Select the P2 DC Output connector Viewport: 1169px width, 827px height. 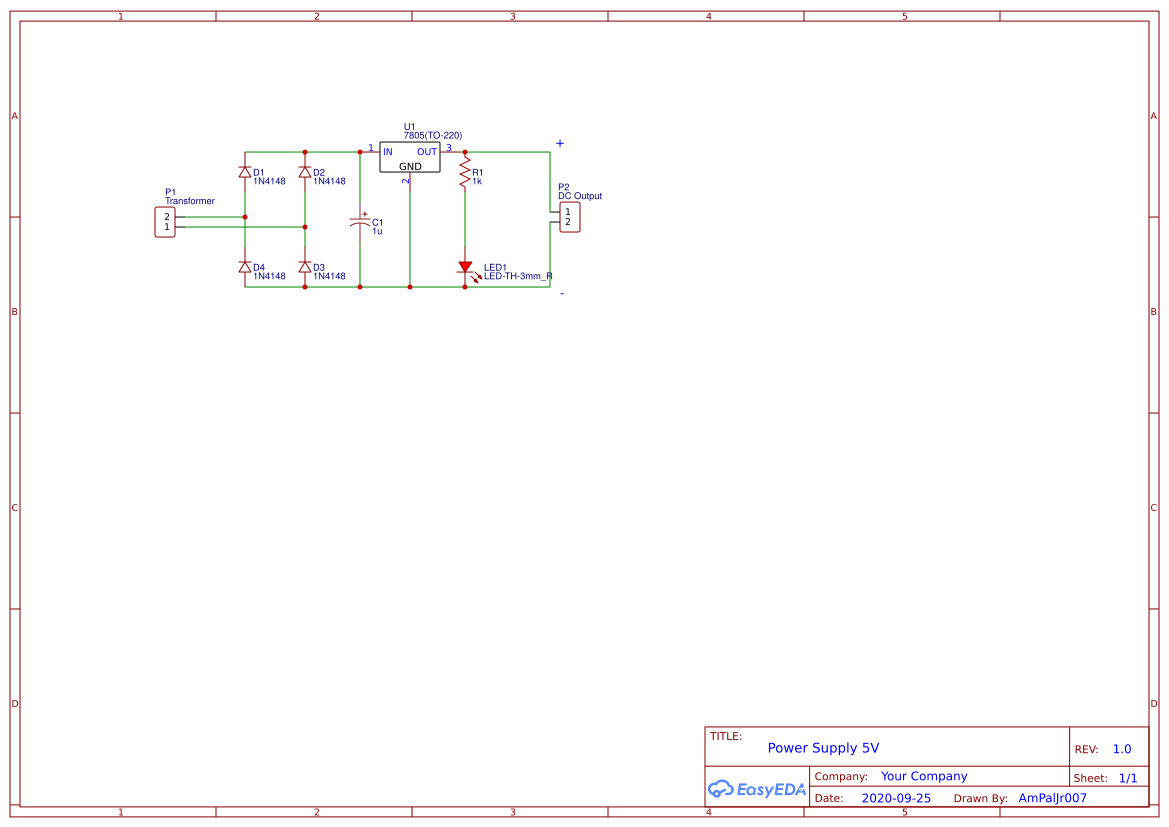pyautogui.click(x=568, y=216)
